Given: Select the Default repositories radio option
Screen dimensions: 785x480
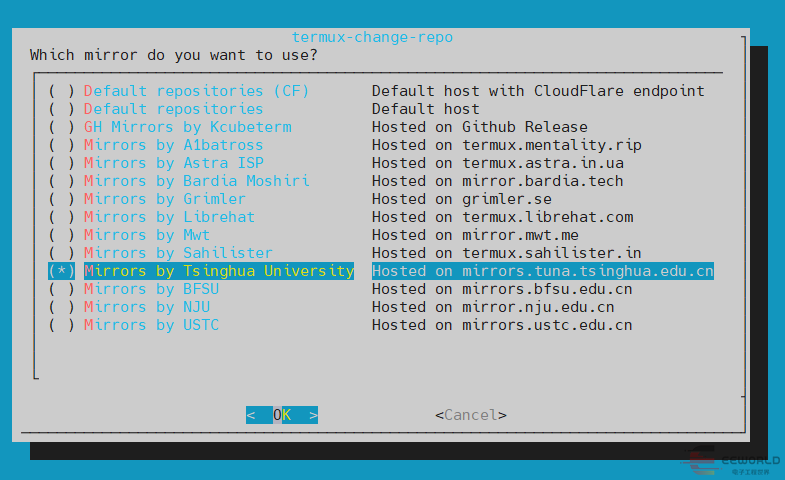Looking at the screenshot, I should (61, 109).
